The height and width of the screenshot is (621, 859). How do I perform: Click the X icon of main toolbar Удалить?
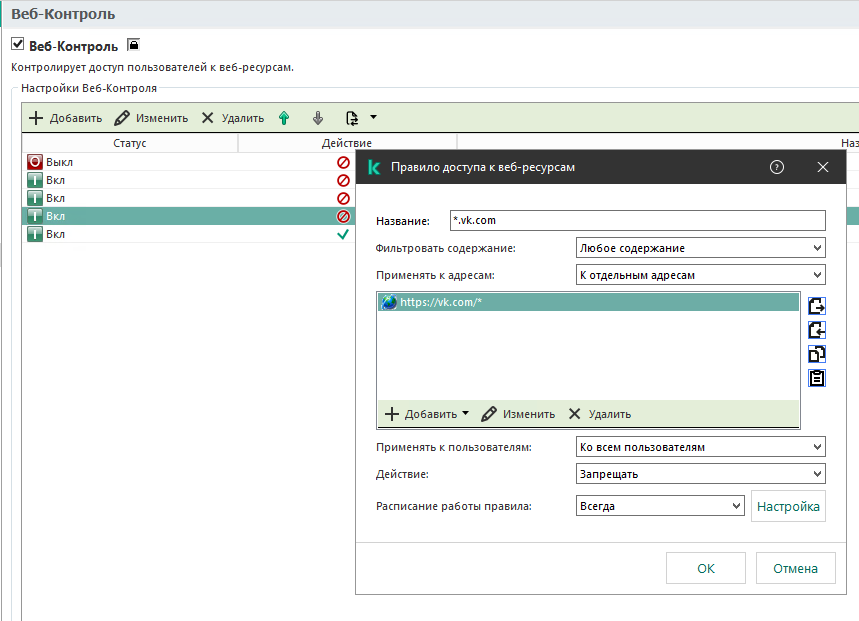click(207, 118)
